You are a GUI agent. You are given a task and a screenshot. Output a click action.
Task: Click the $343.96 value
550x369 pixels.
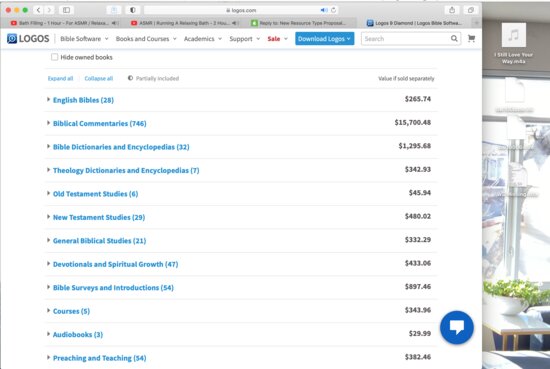click(x=418, y=310)
